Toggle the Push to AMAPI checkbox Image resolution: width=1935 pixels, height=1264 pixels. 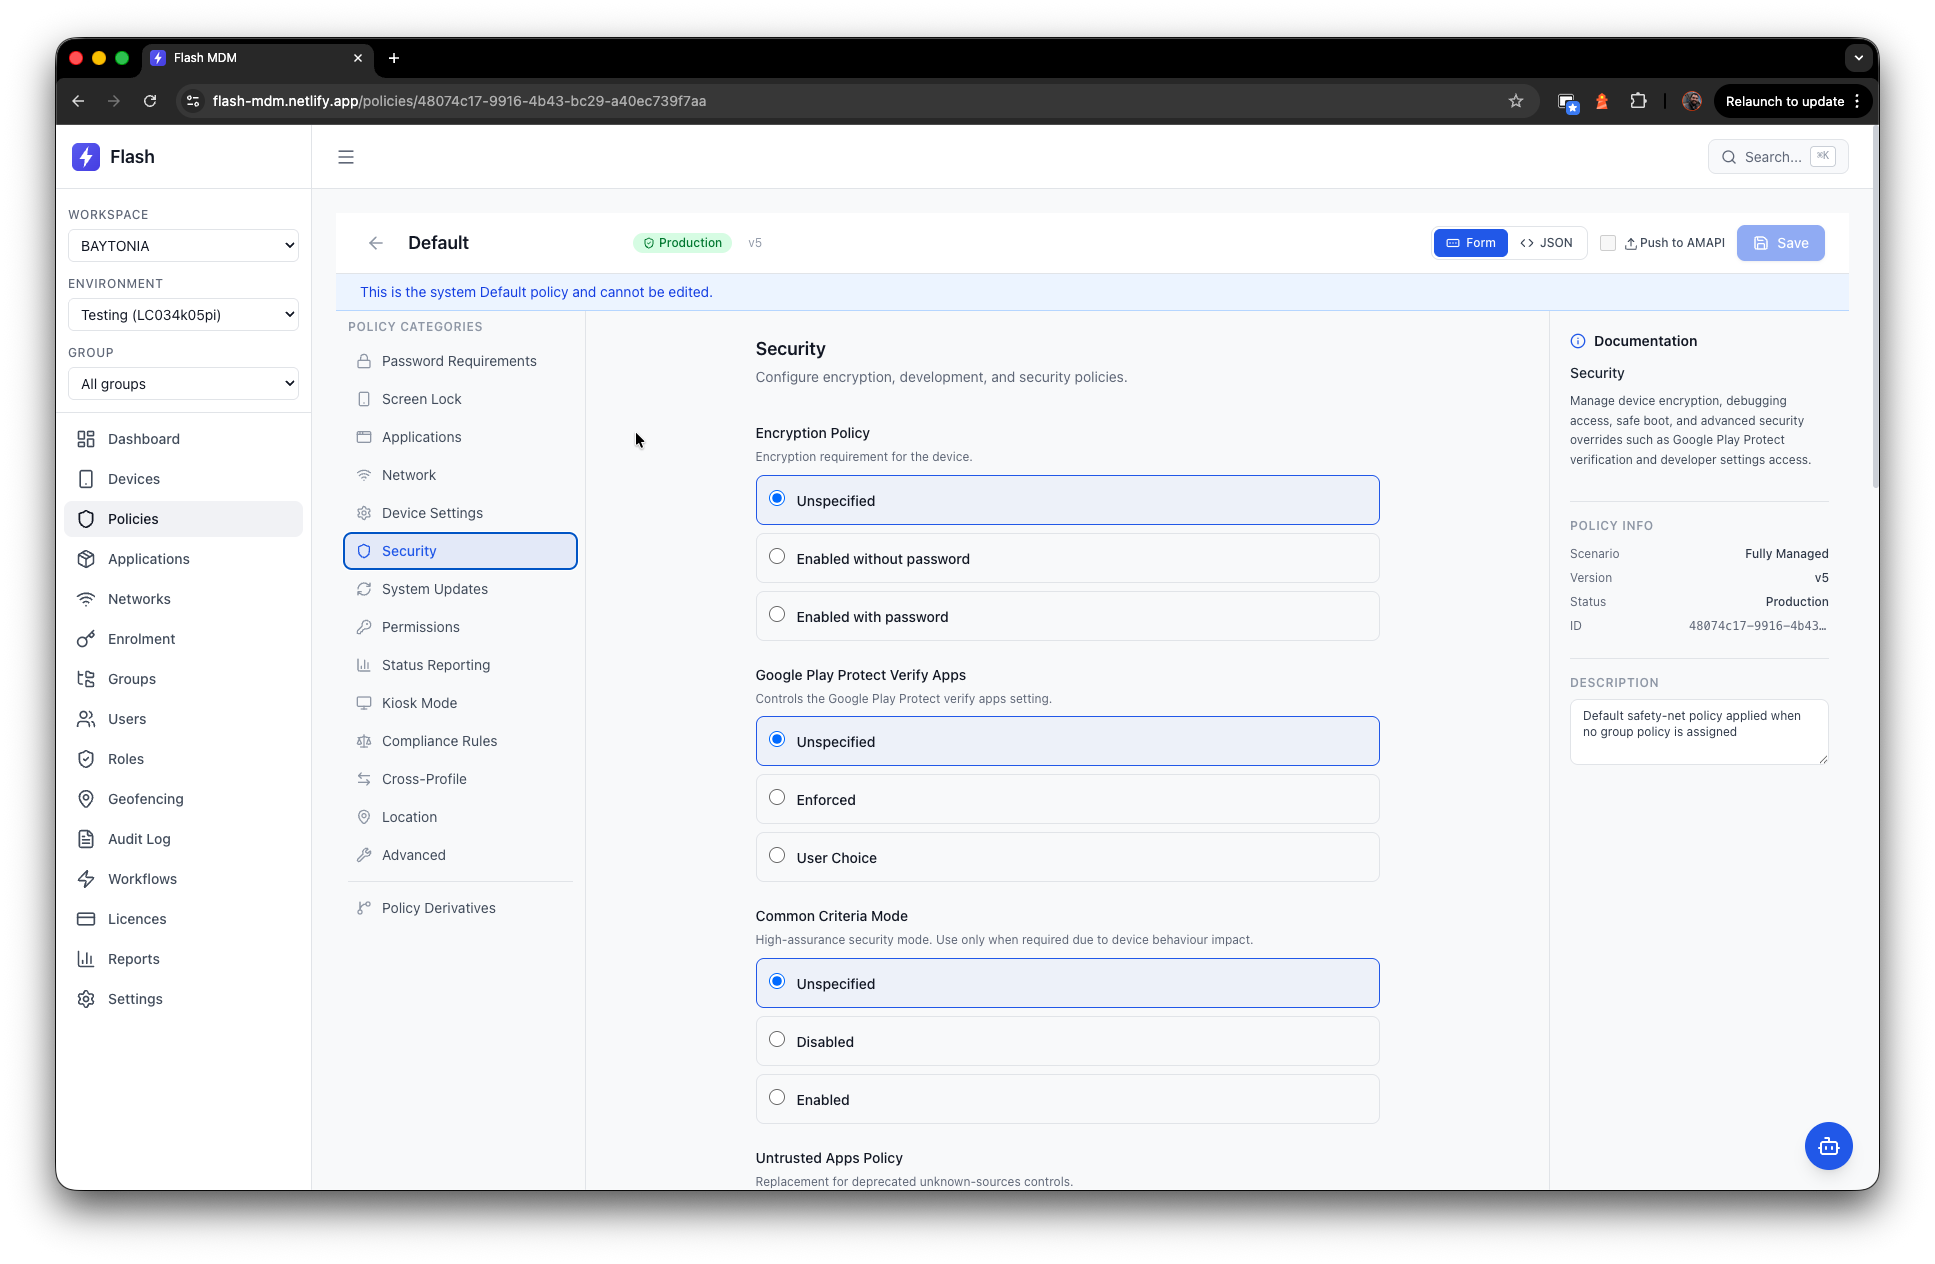click(1608, 243)
